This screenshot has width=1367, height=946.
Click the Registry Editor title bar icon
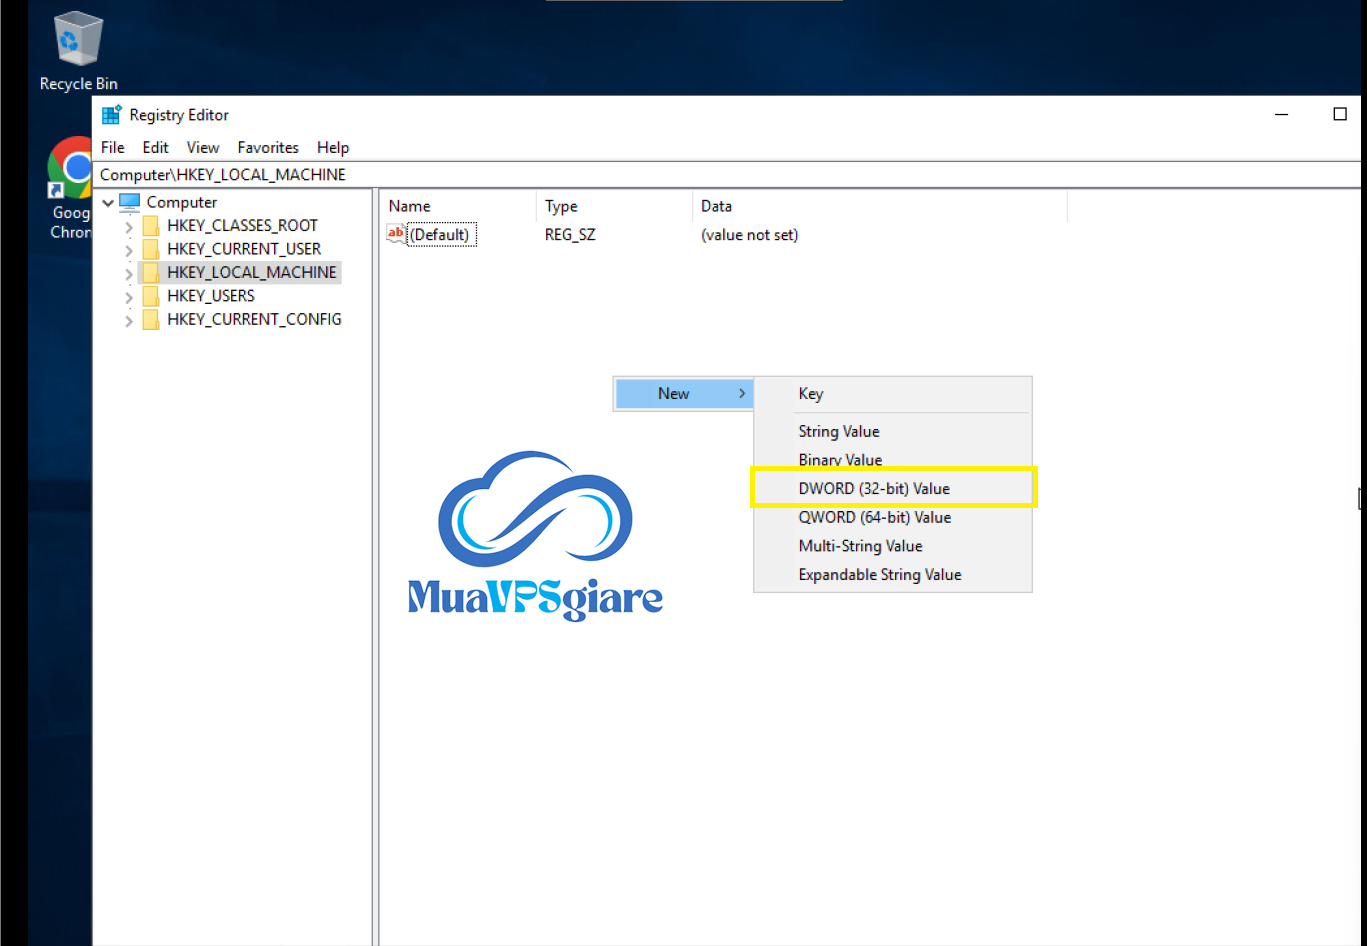(x=111, y=115)
